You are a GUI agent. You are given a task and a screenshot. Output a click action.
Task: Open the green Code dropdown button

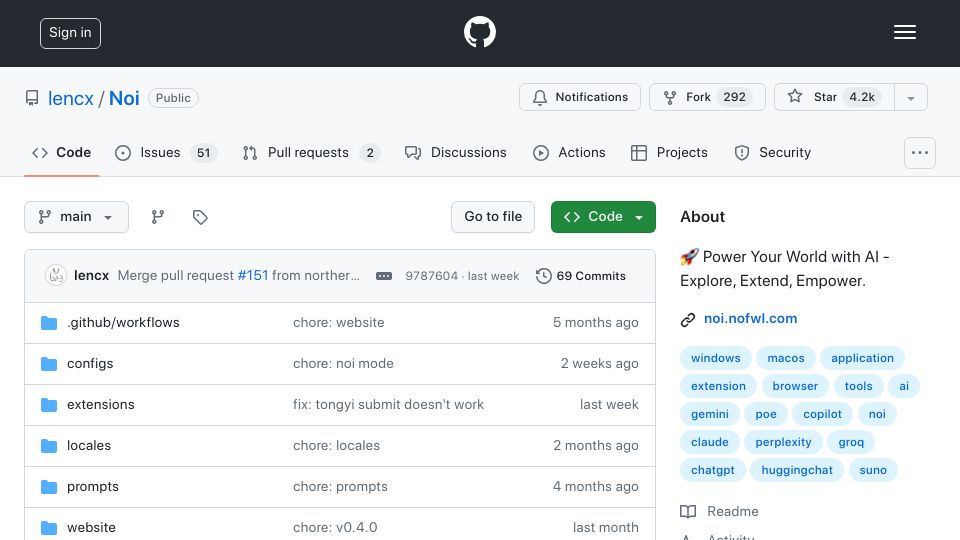[x=603, y=217]
